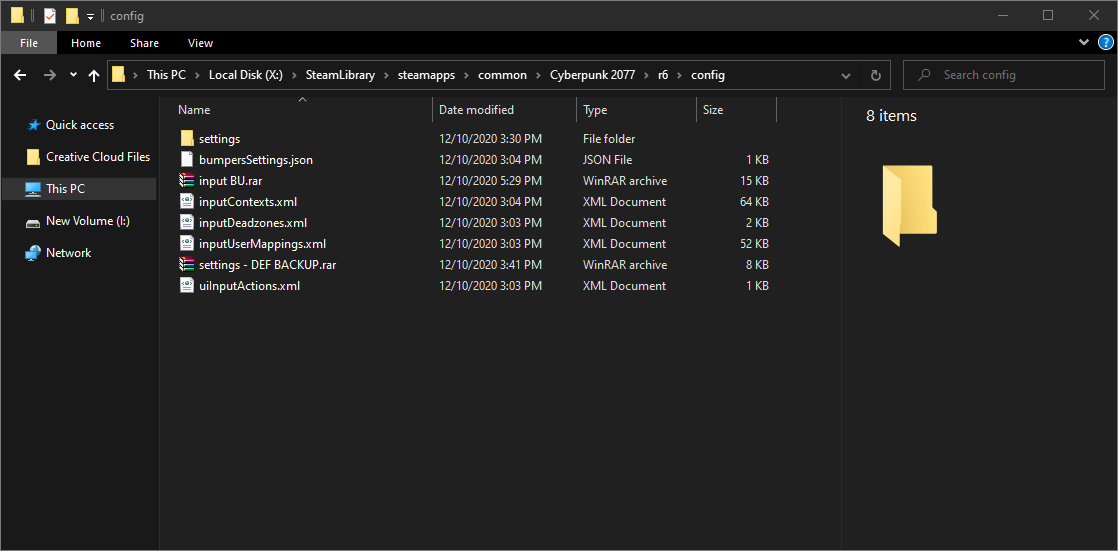Expand the address bar history dropdown
Image resolution: width=1118 pixels, height=551 pixels.
pyautogui.click(x=846, y=75)
